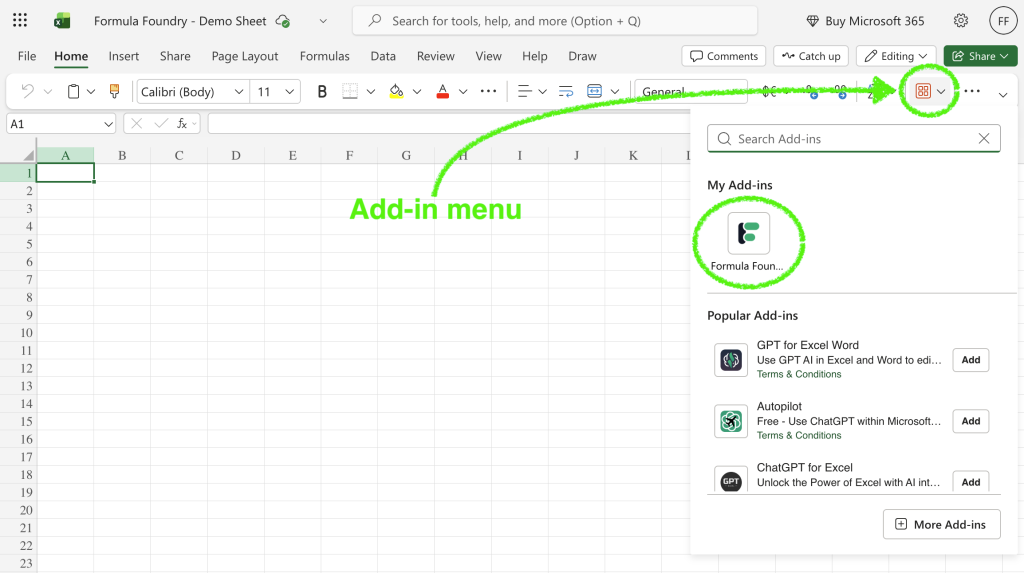The height and width of the screenshot is (573, 1024).
Task: Clear the Search Add-ins field
Action: click(984, 139)
